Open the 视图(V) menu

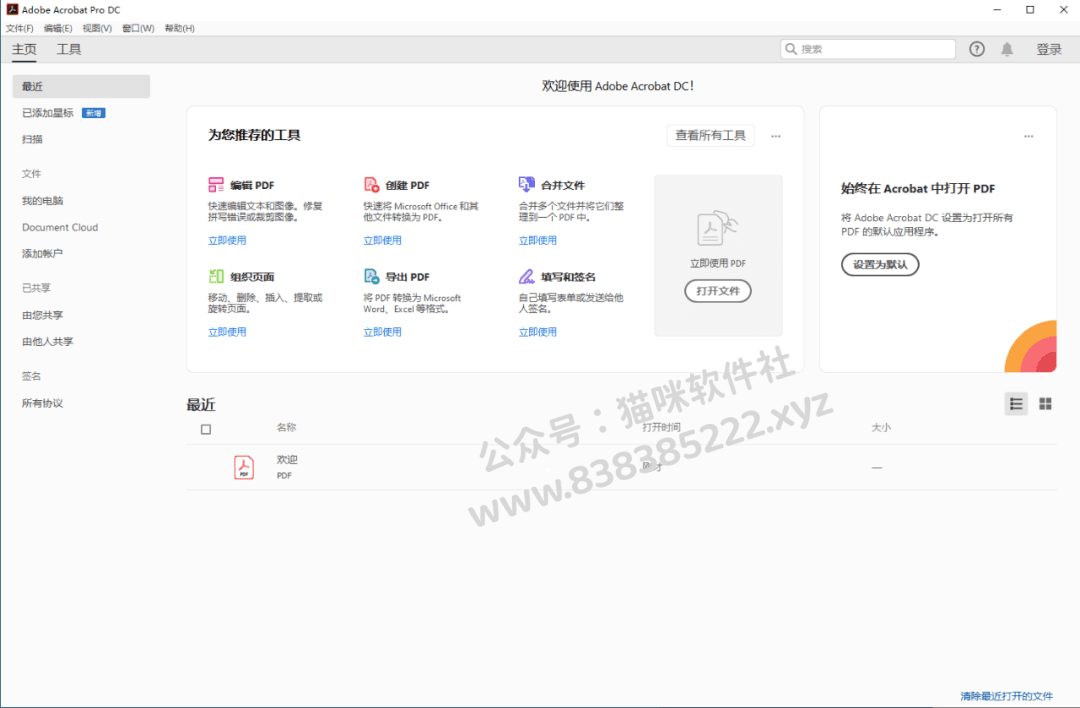(x=97, y=28)
